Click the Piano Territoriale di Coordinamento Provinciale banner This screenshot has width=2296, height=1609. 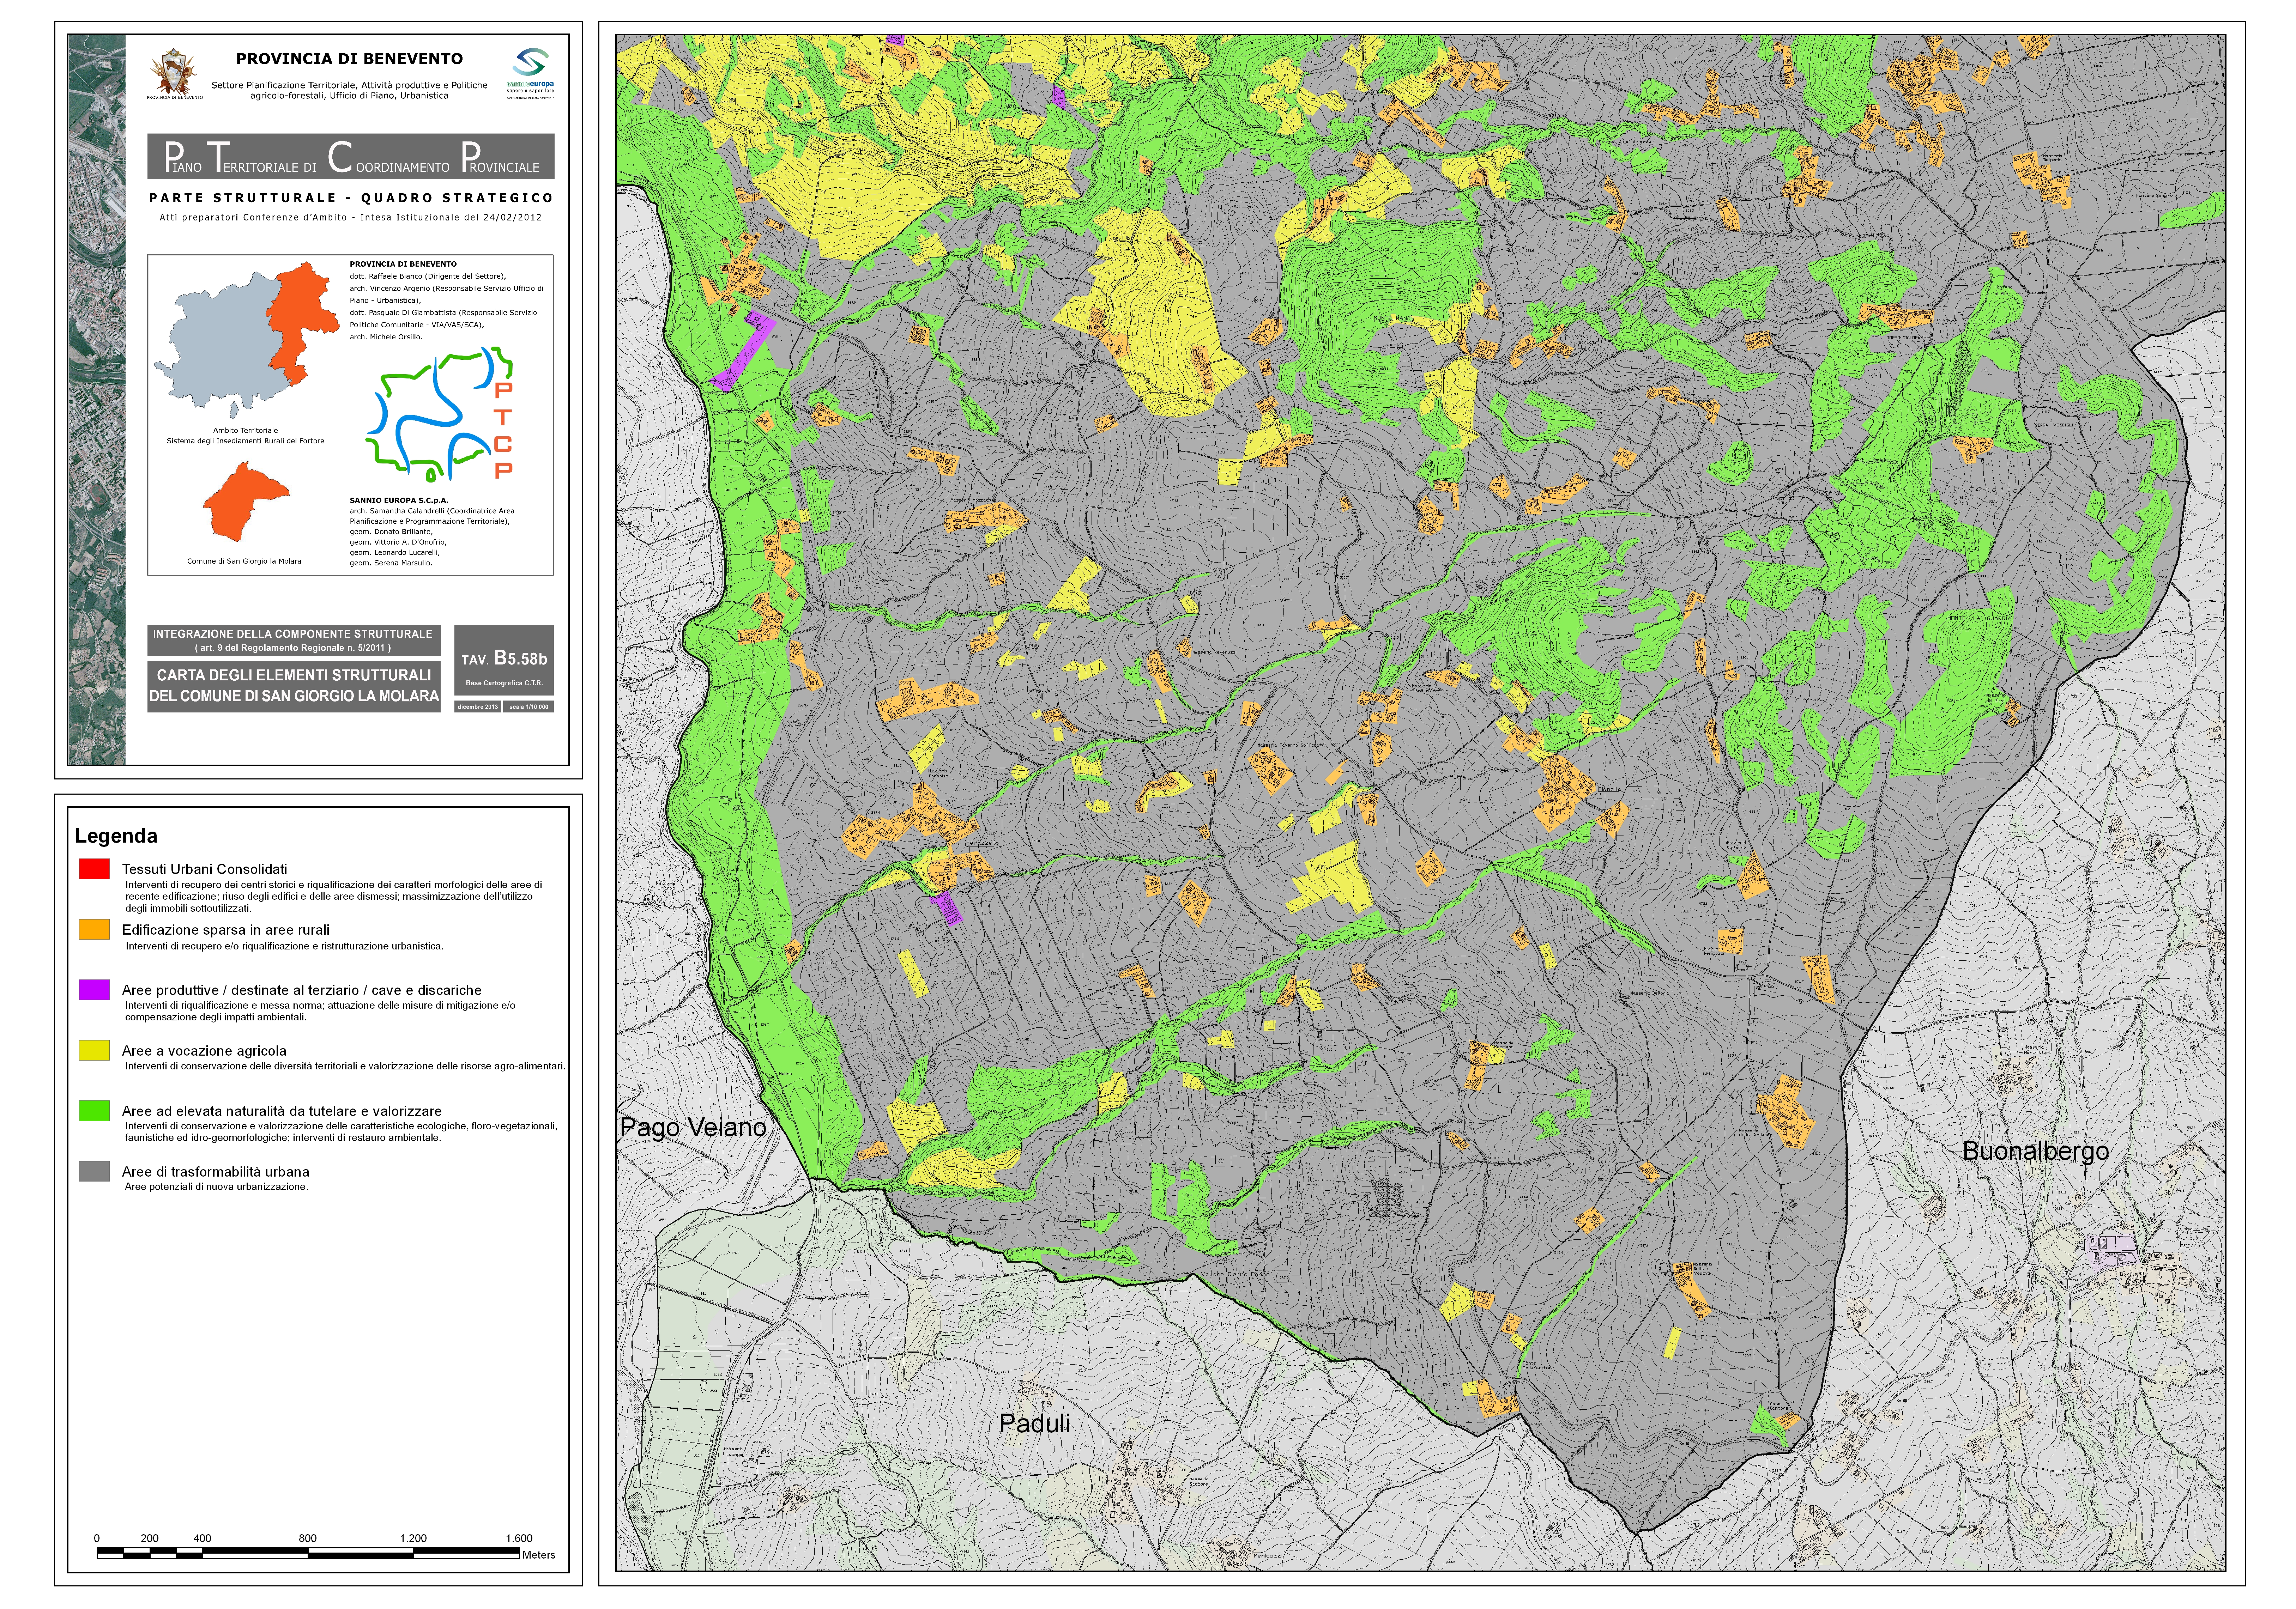[x=351, y=156]
